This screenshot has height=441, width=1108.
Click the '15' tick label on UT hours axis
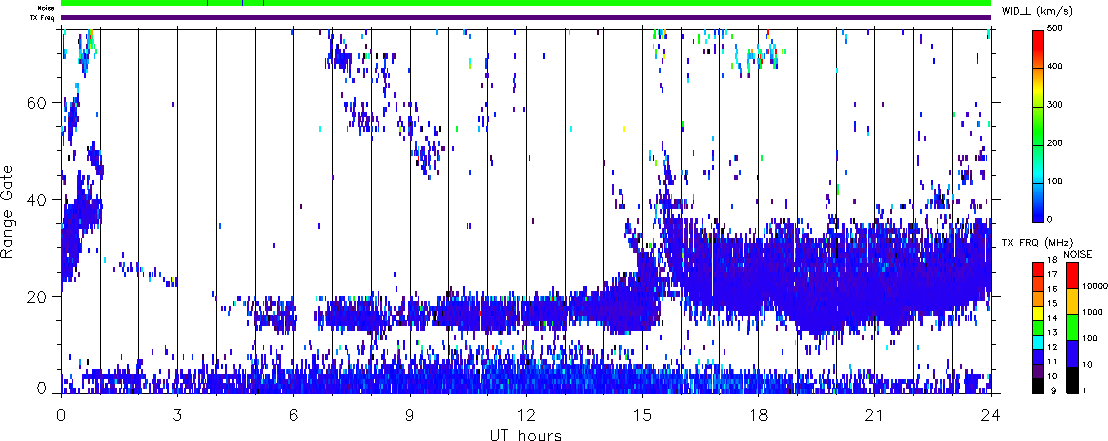pyautogui.click(x=642, y=416)
